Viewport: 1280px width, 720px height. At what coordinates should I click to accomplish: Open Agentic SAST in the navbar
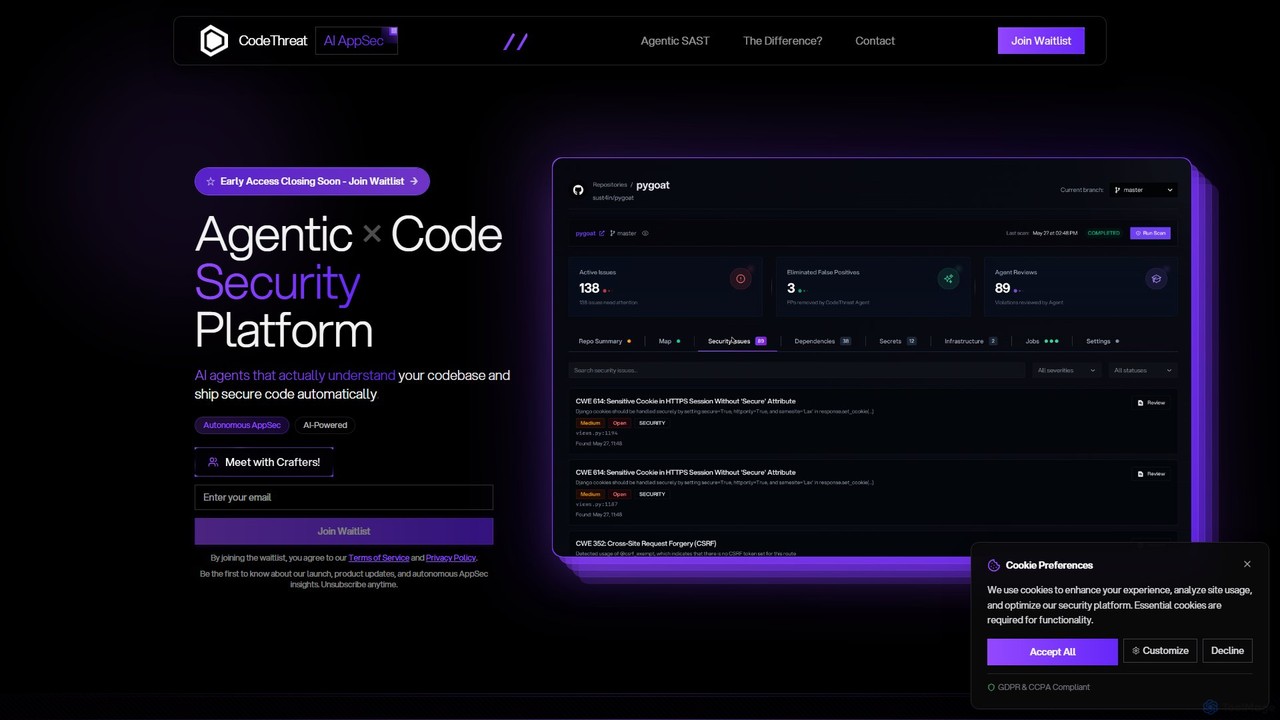tap(675, 41)
